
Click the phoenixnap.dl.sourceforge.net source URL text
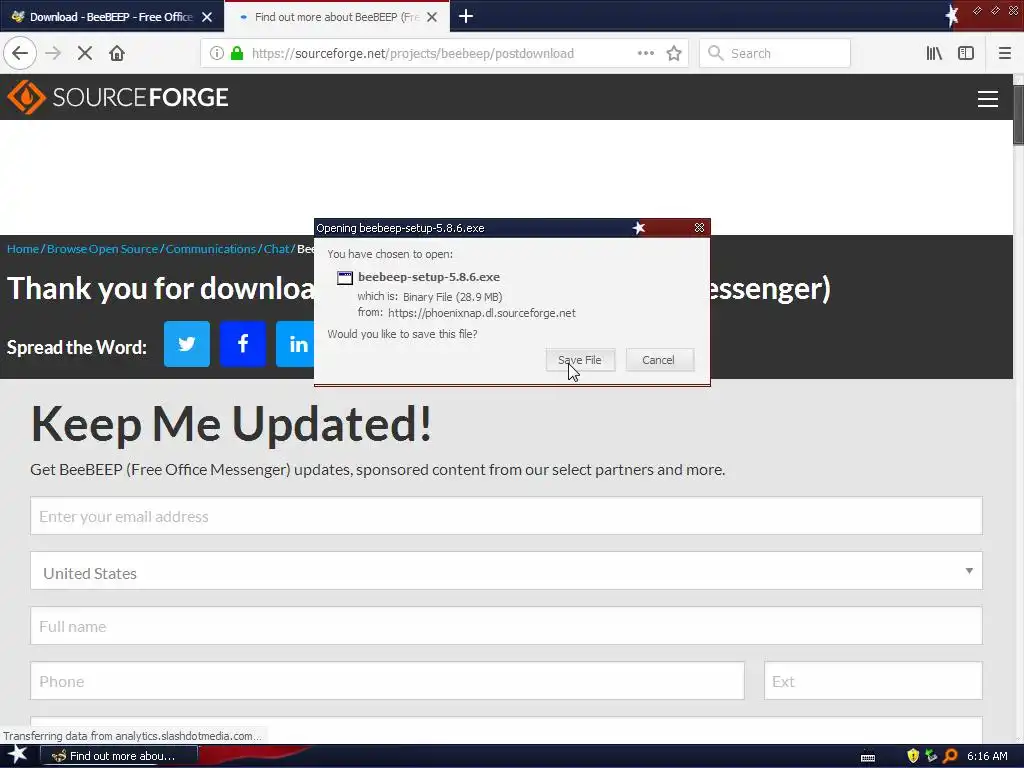(482, 313)
